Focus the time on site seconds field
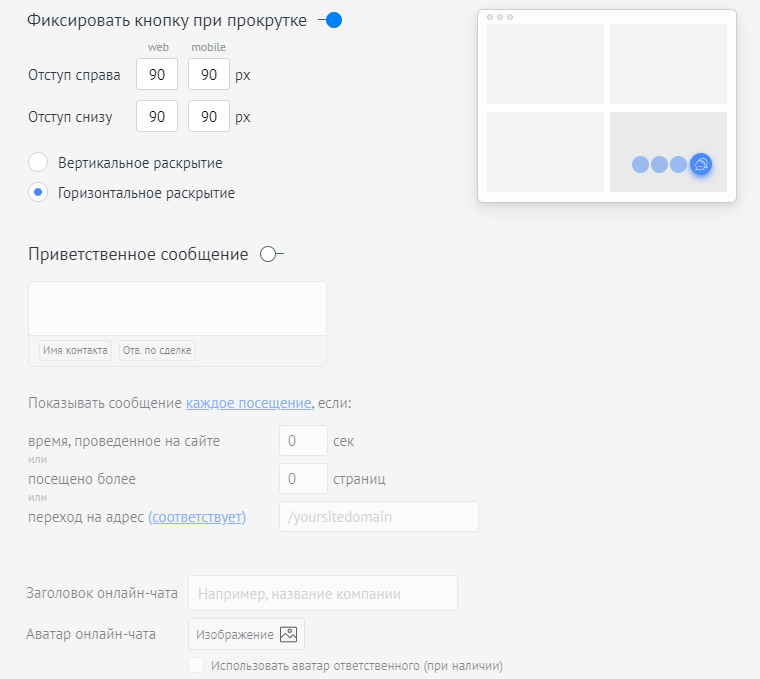 [303, 441]
